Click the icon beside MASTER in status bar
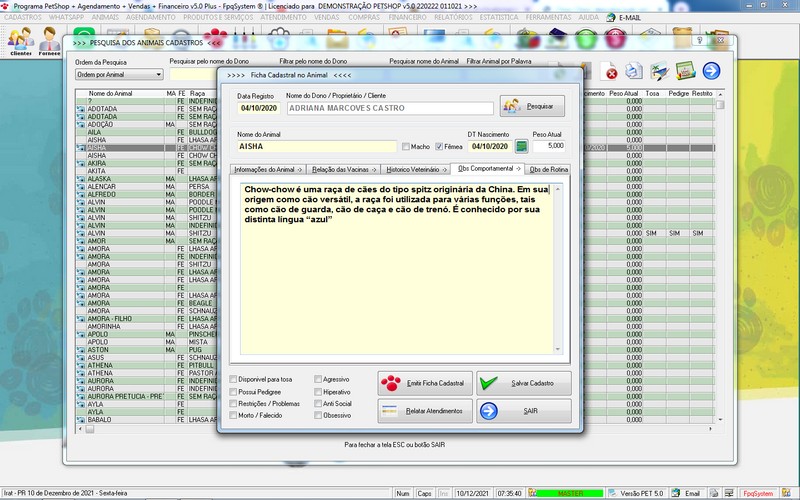 [x=533, y=493]
